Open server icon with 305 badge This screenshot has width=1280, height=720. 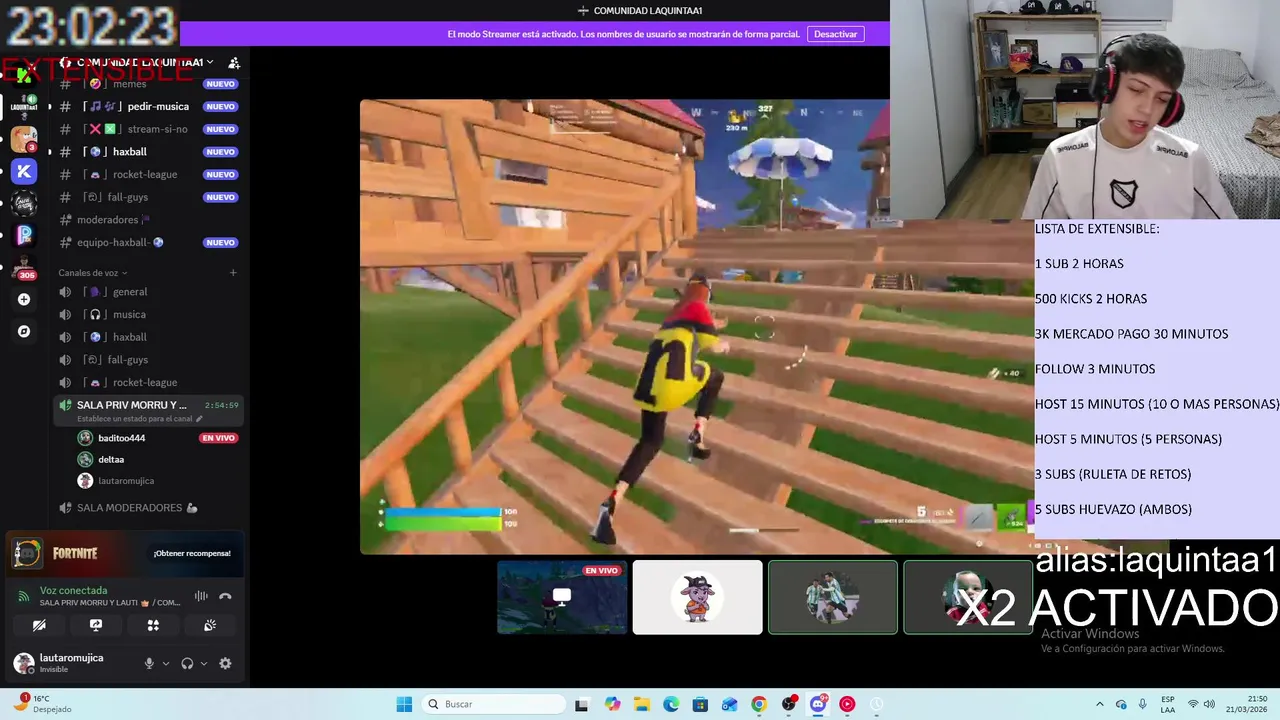click(24, 267)
